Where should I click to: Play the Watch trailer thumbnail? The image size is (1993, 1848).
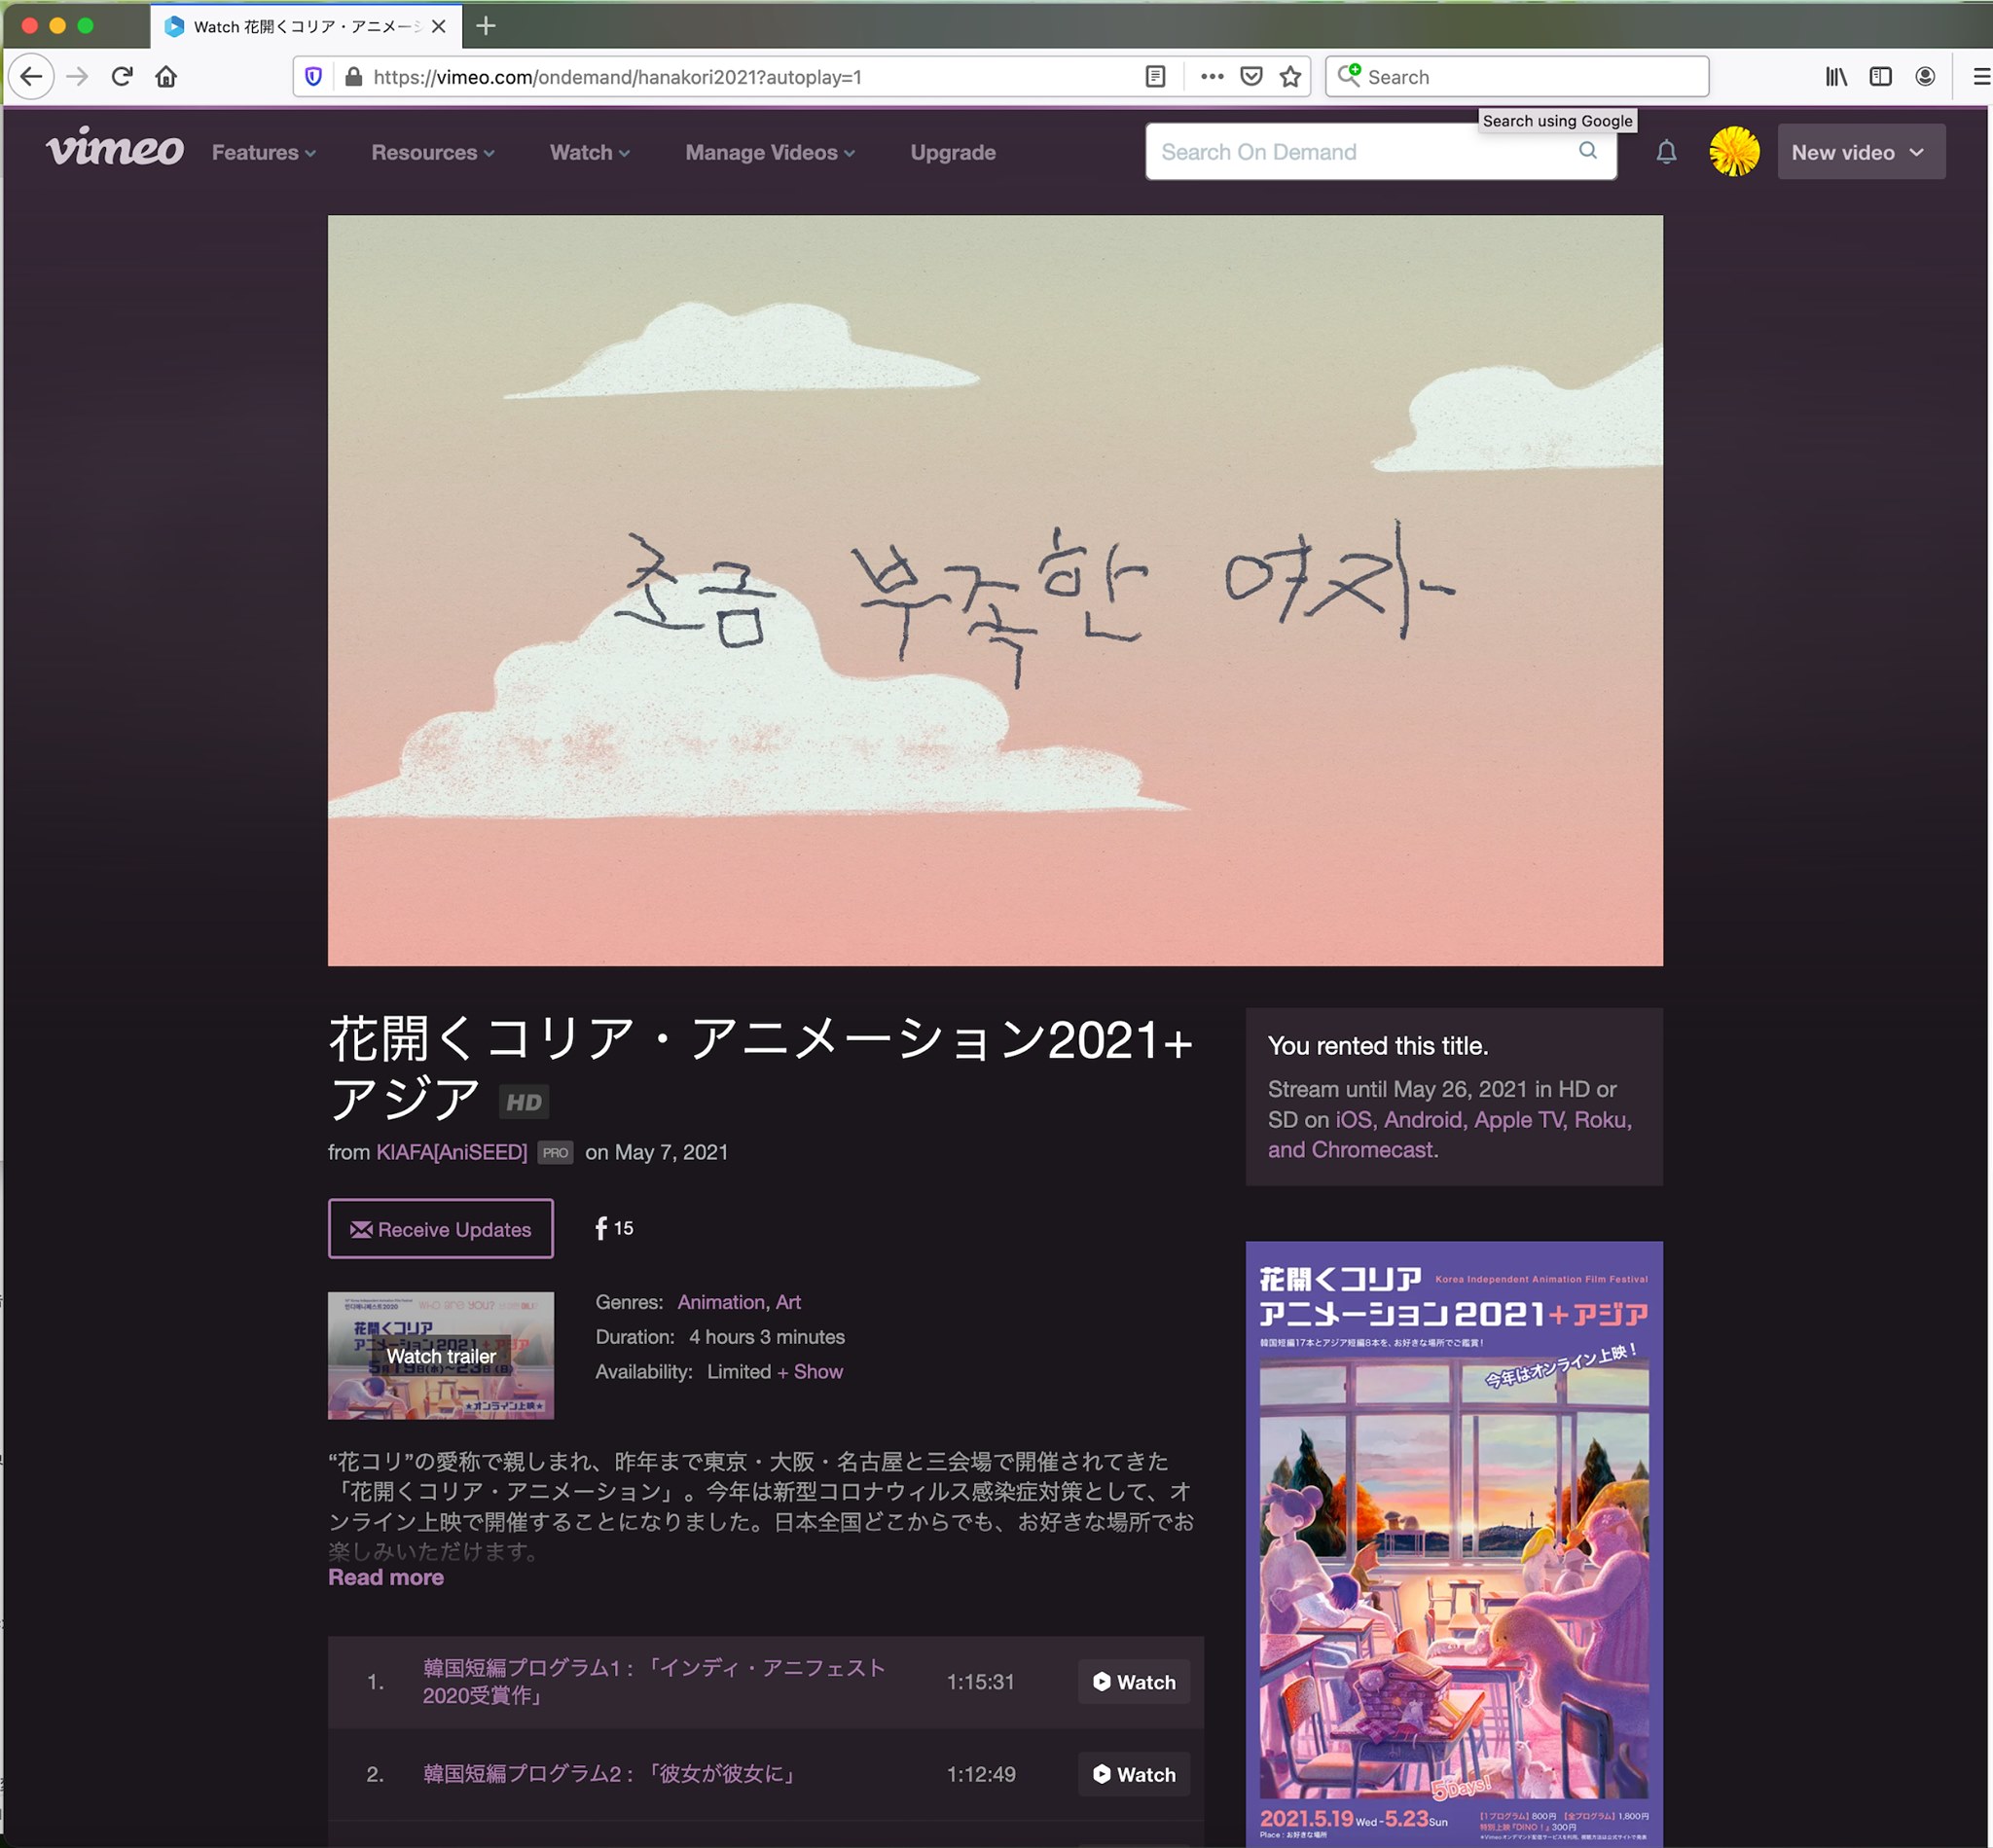(x=441, y=1356)
